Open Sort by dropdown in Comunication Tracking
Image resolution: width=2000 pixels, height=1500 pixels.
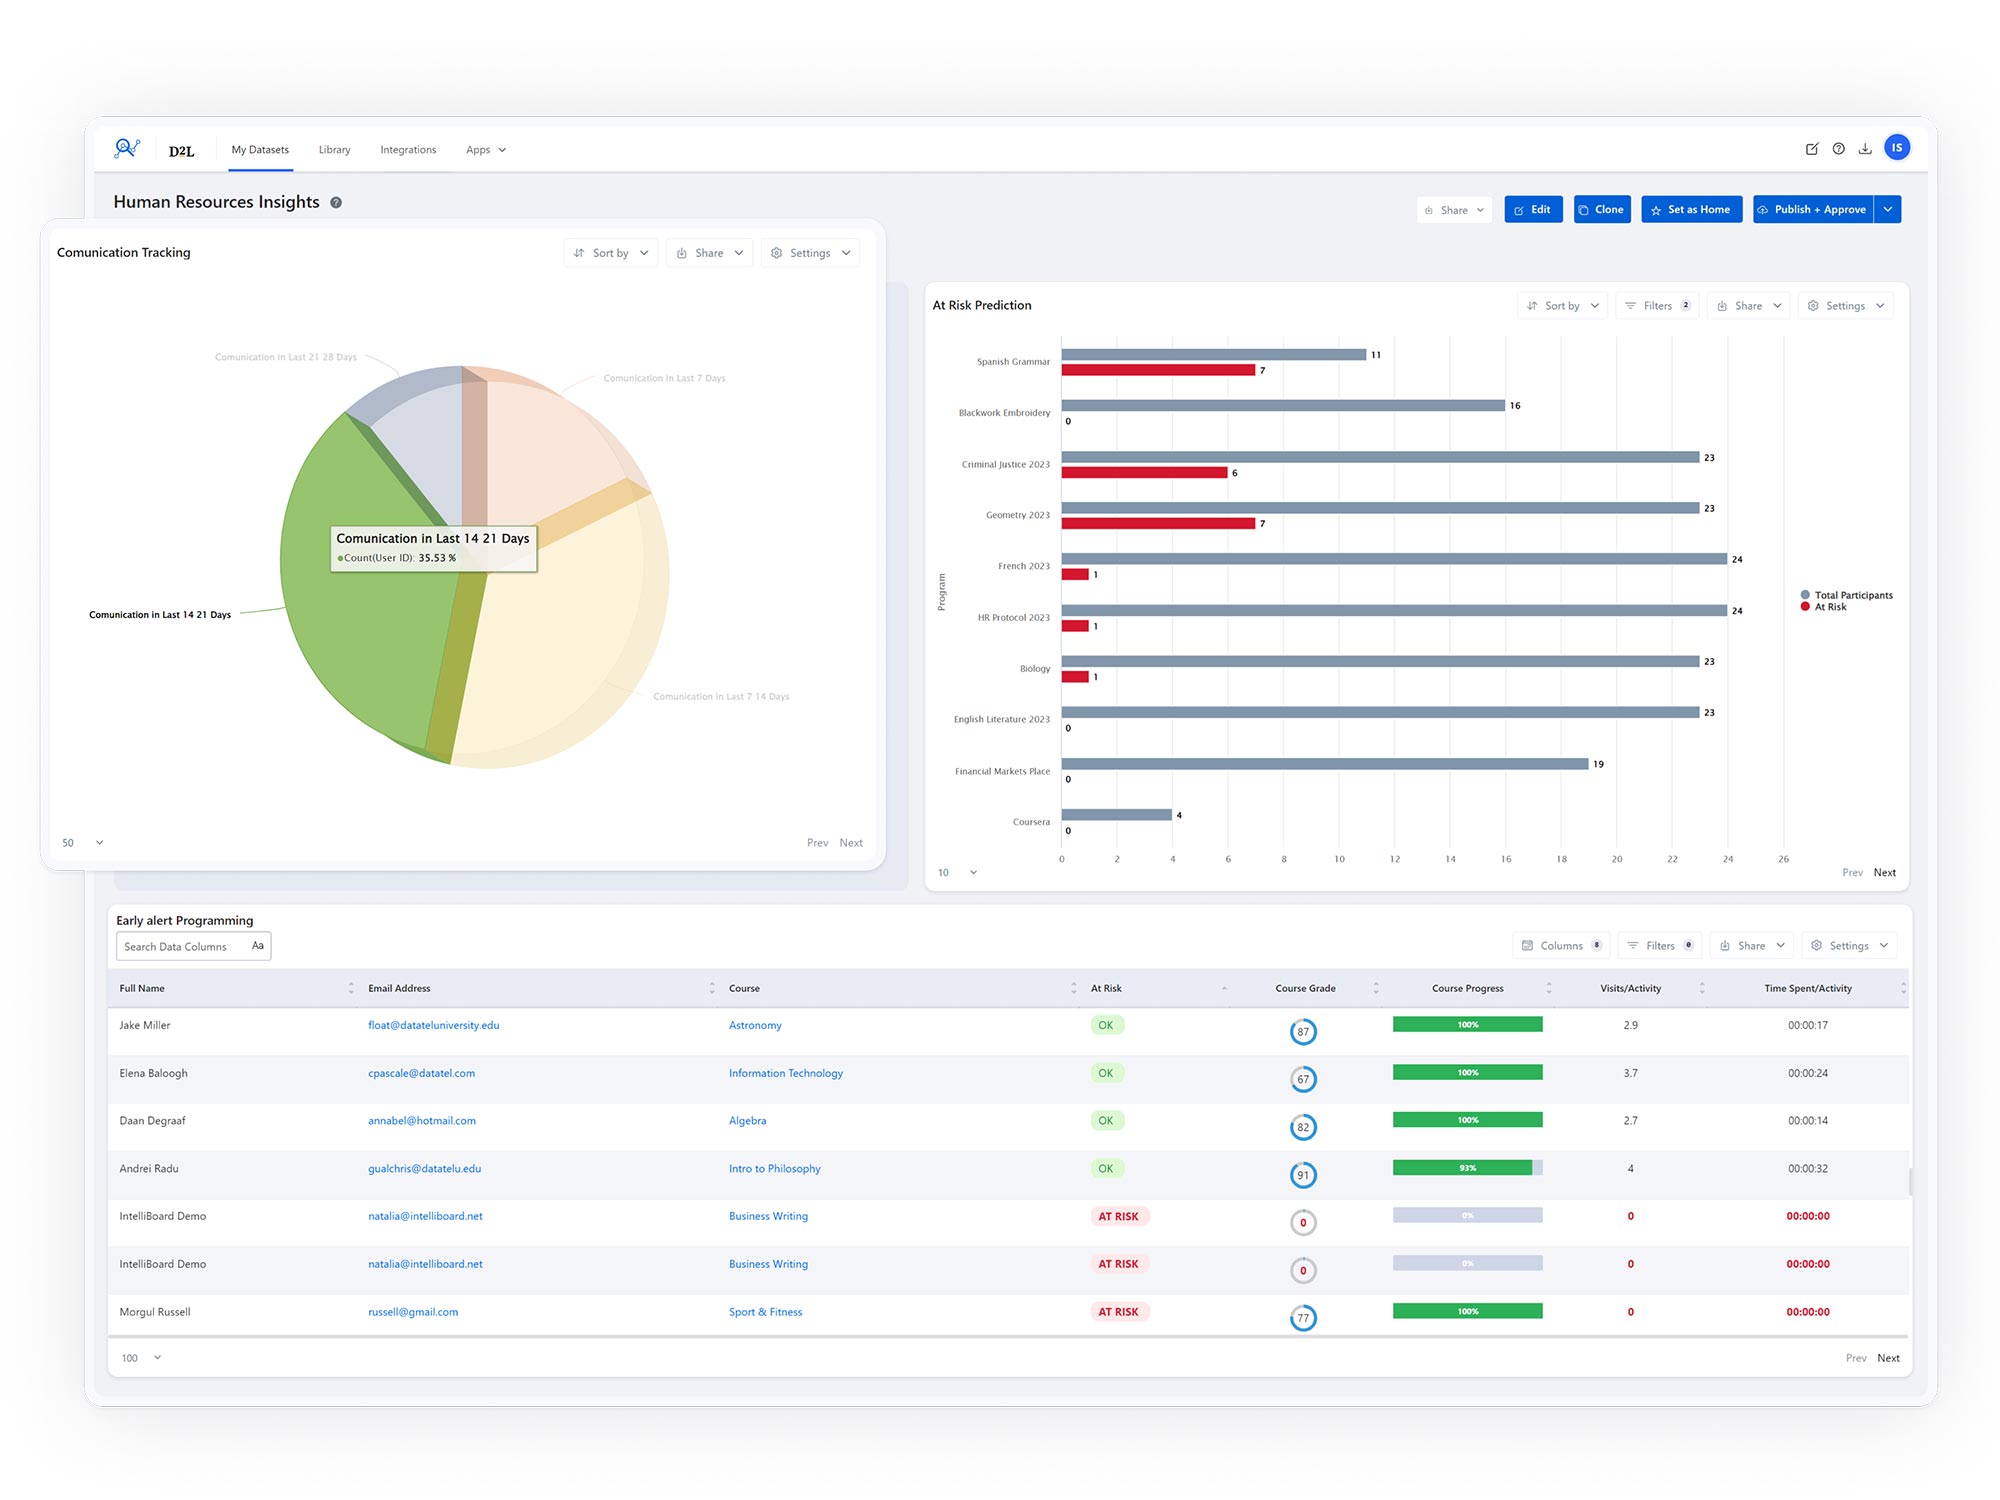(x=611, y=253)
